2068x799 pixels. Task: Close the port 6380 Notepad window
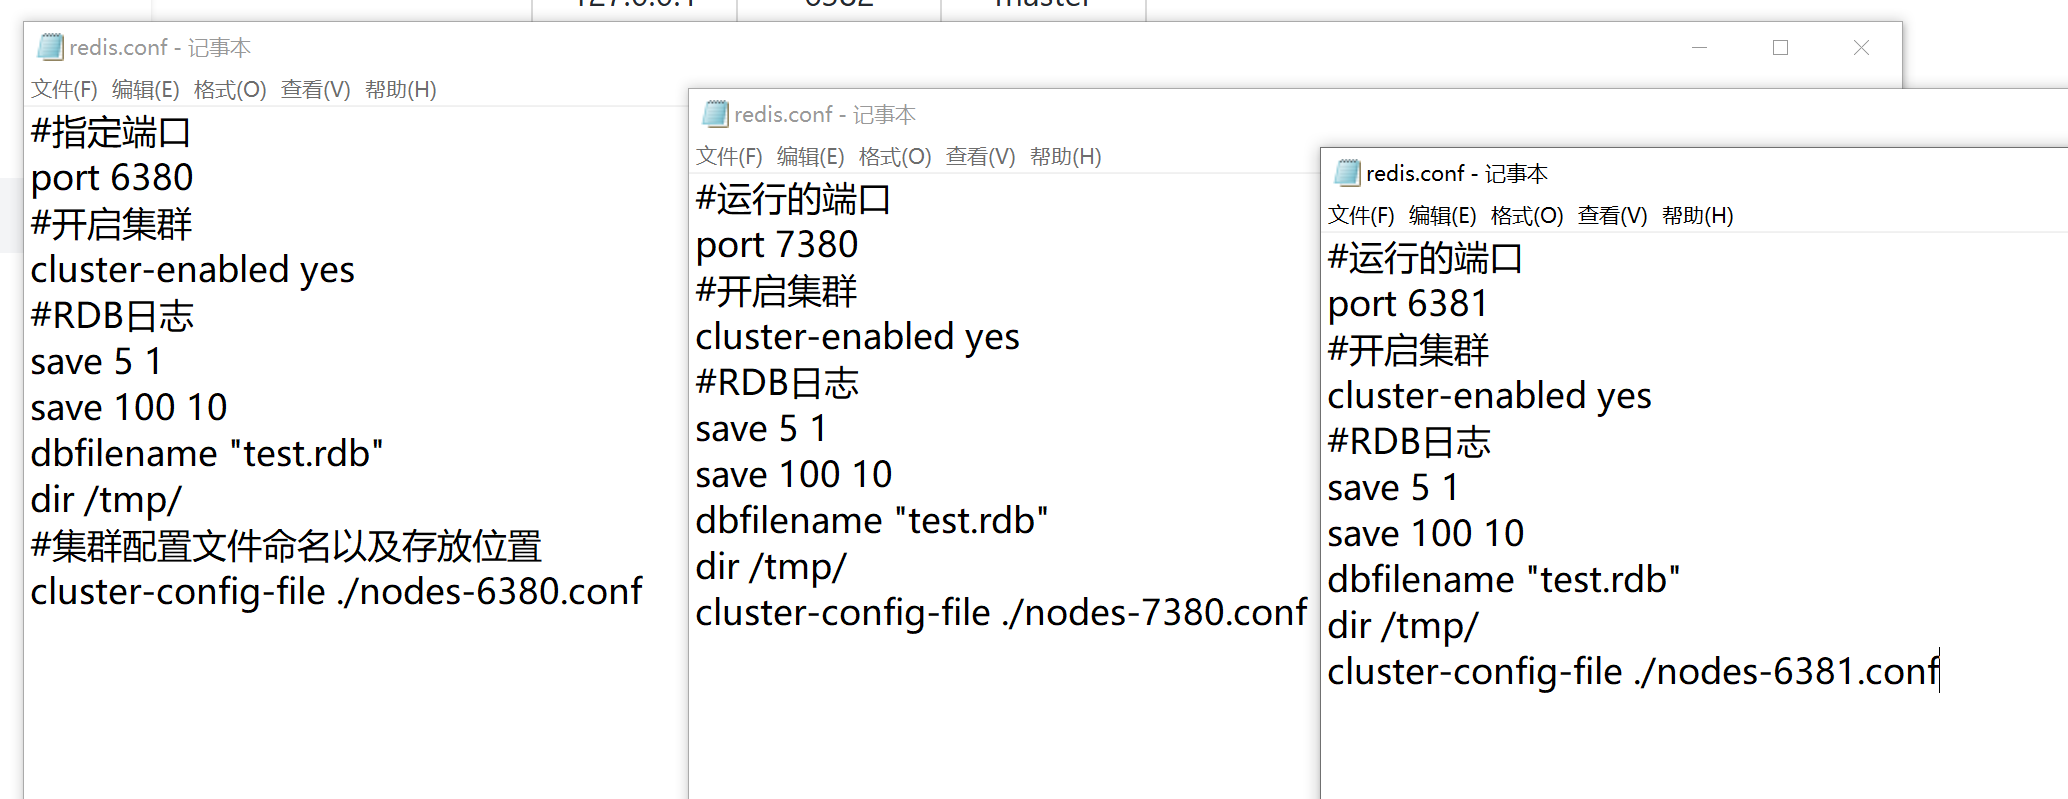(1861, 47)
